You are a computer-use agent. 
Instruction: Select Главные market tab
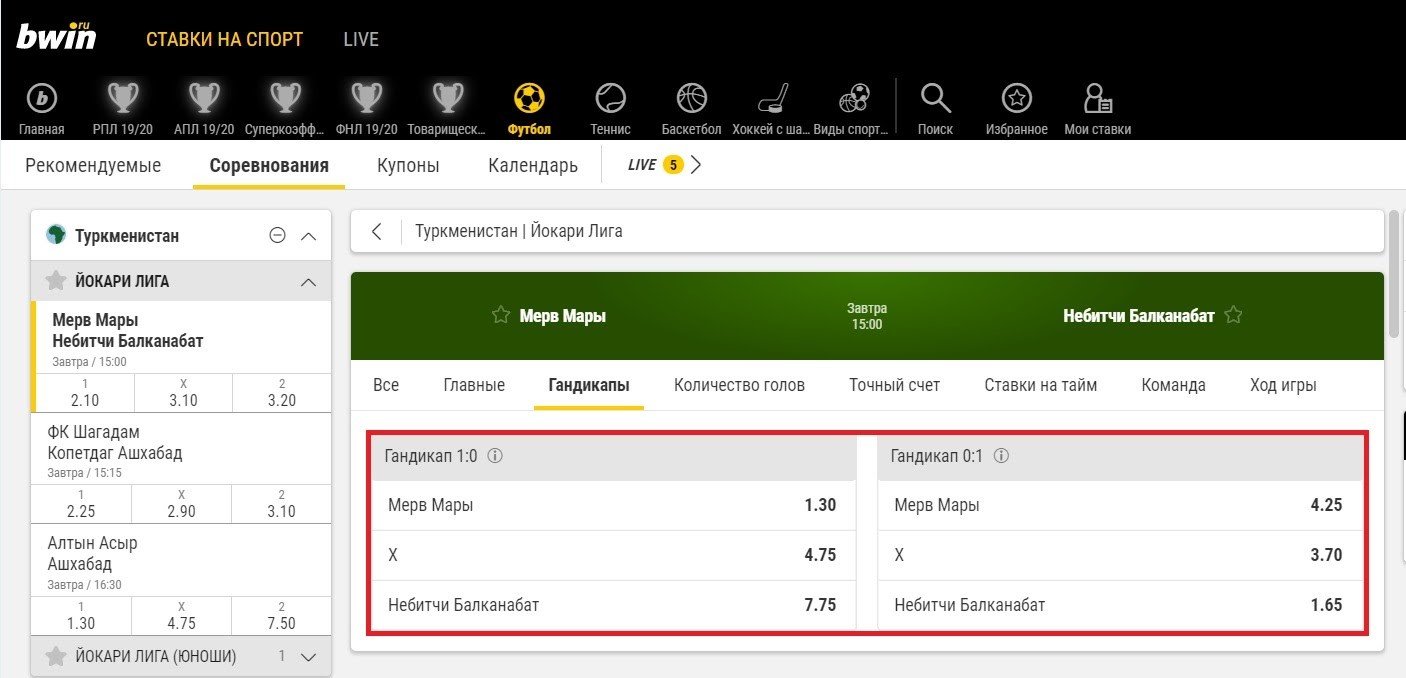tap(474, 385)
